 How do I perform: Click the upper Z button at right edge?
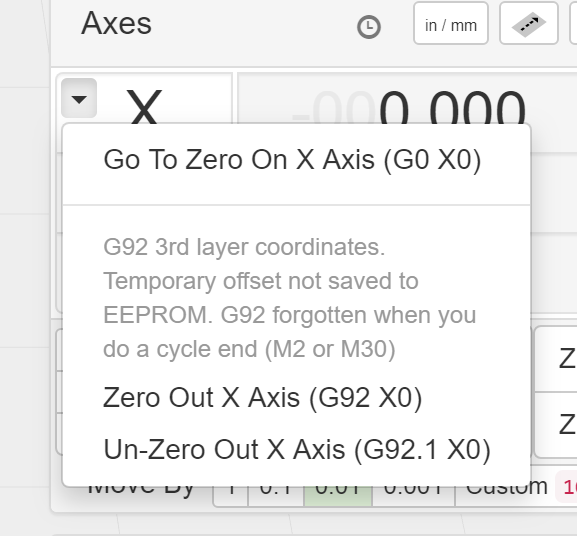coord(556,359)
